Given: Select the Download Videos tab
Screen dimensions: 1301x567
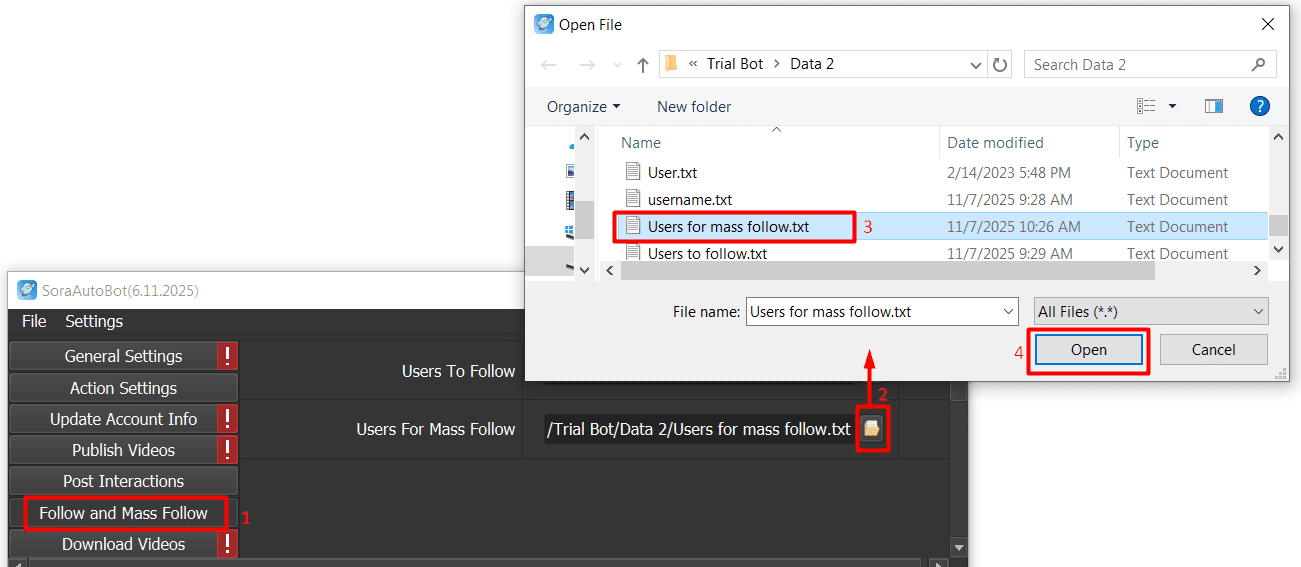Looking at the screenshot, I should pos(113,544).
